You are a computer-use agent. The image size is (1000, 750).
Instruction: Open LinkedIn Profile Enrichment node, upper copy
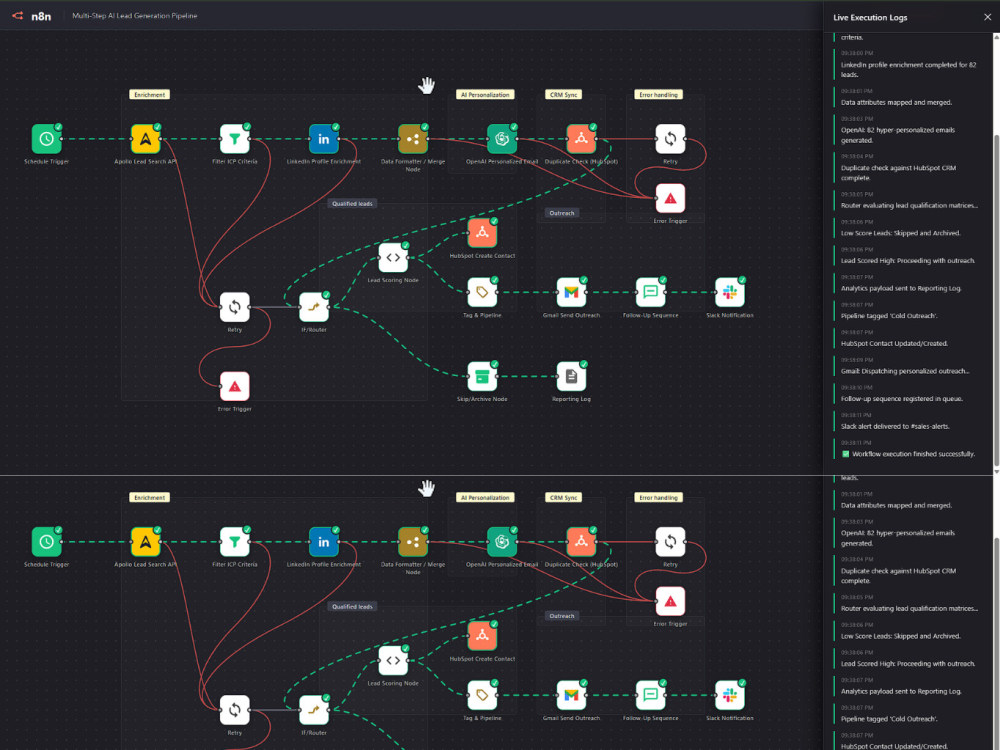324,139
